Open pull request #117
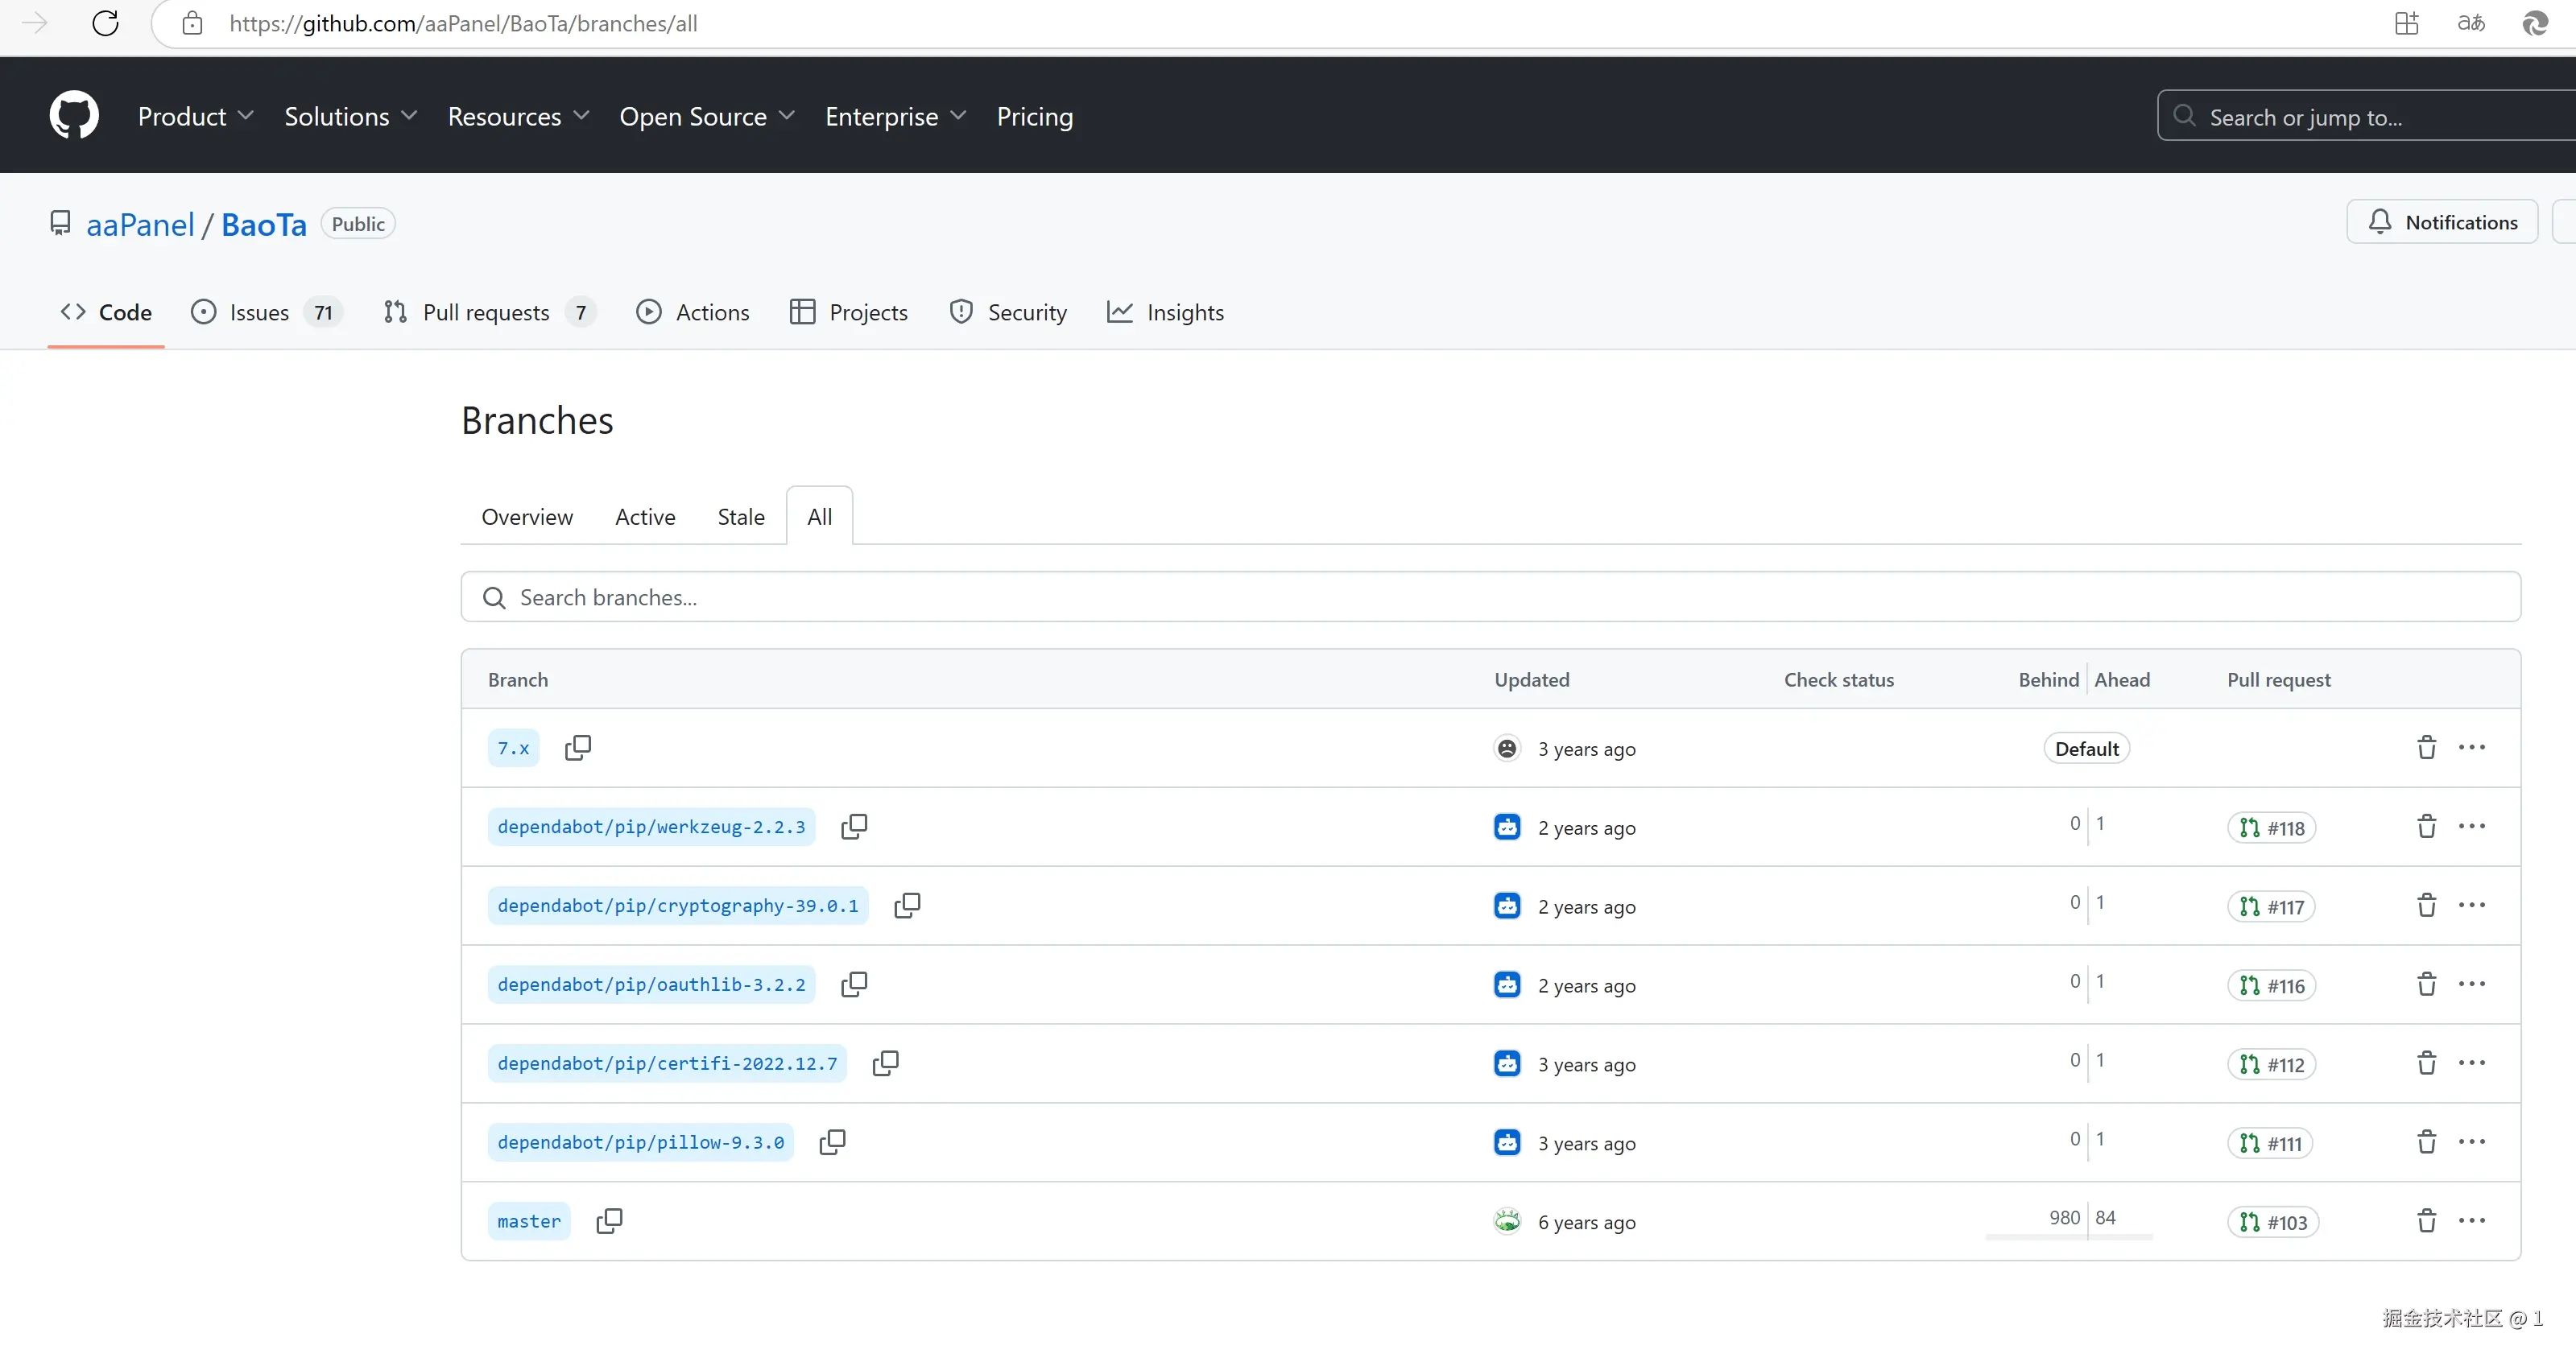2576x1362 pixels. pos(2271,906)
